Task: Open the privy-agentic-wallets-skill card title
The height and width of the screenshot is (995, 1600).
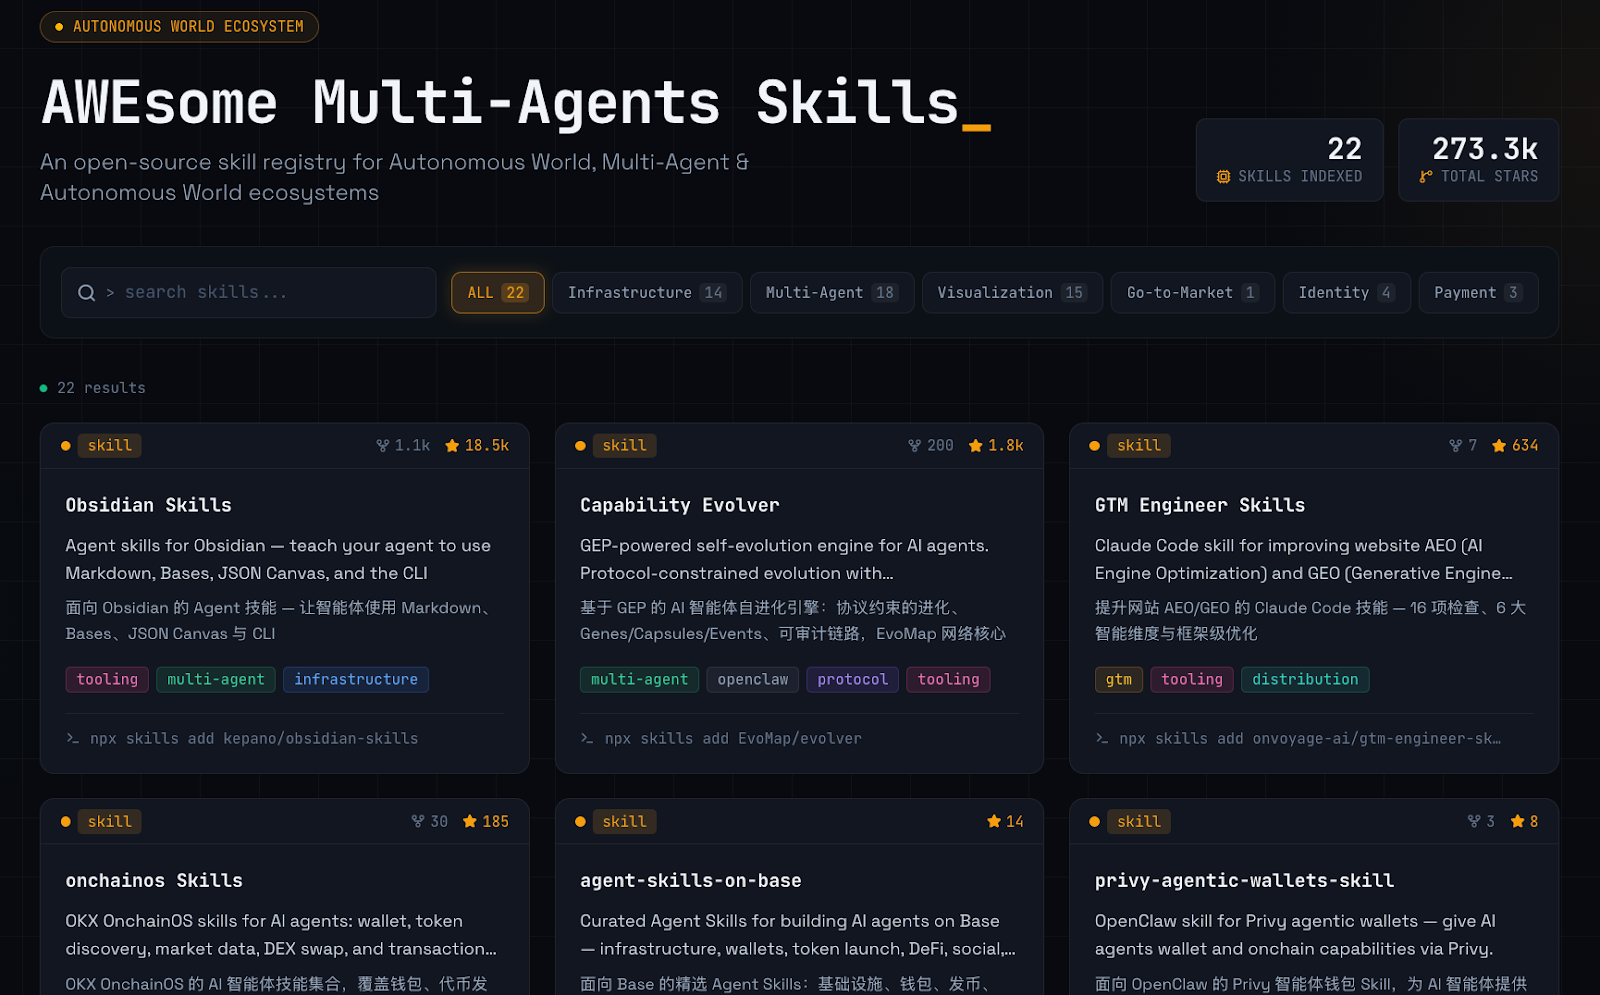Action: 1245,881
